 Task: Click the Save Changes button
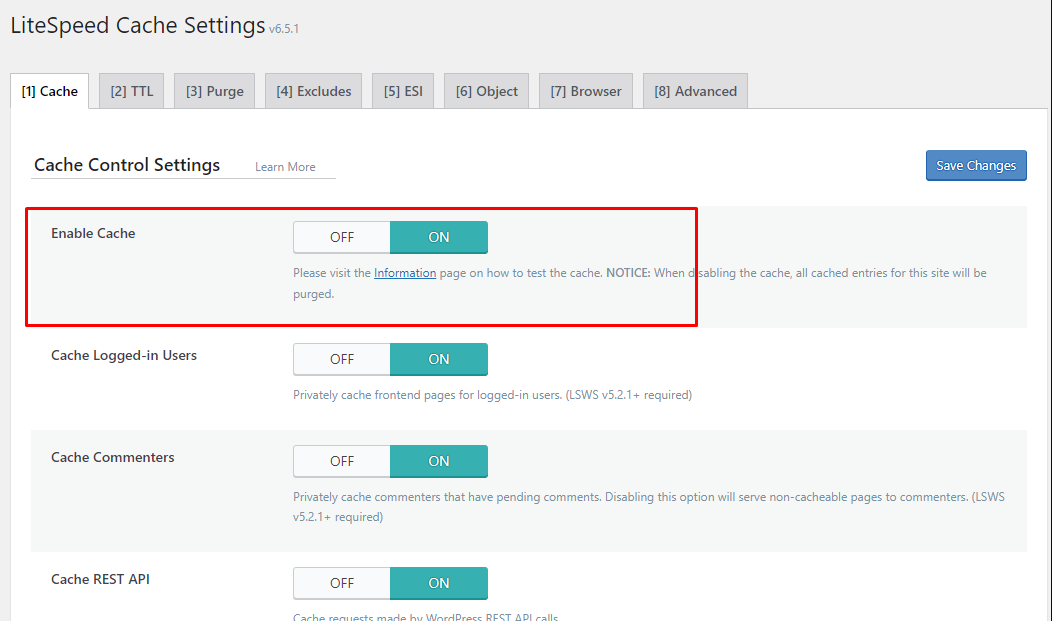[x=976, y=166]
